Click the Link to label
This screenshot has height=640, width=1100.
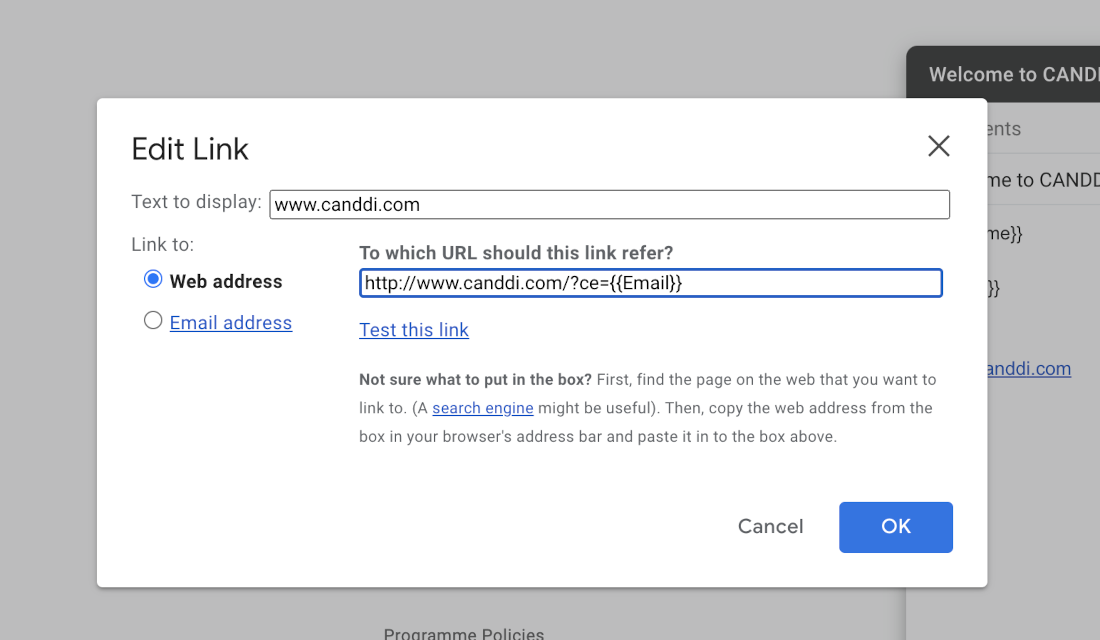tap(163, 244)
